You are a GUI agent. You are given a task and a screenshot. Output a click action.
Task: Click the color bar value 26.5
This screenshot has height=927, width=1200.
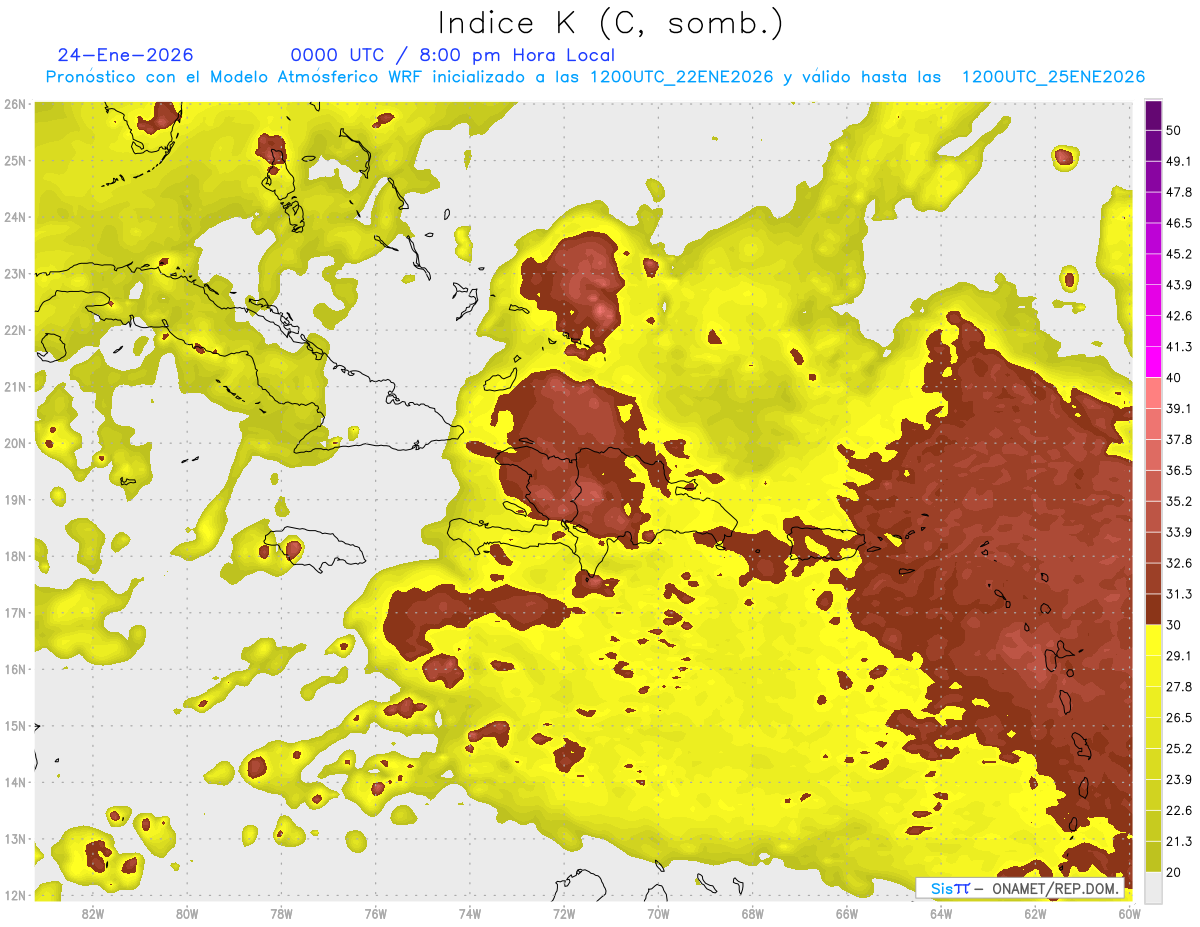[1178, 717]
